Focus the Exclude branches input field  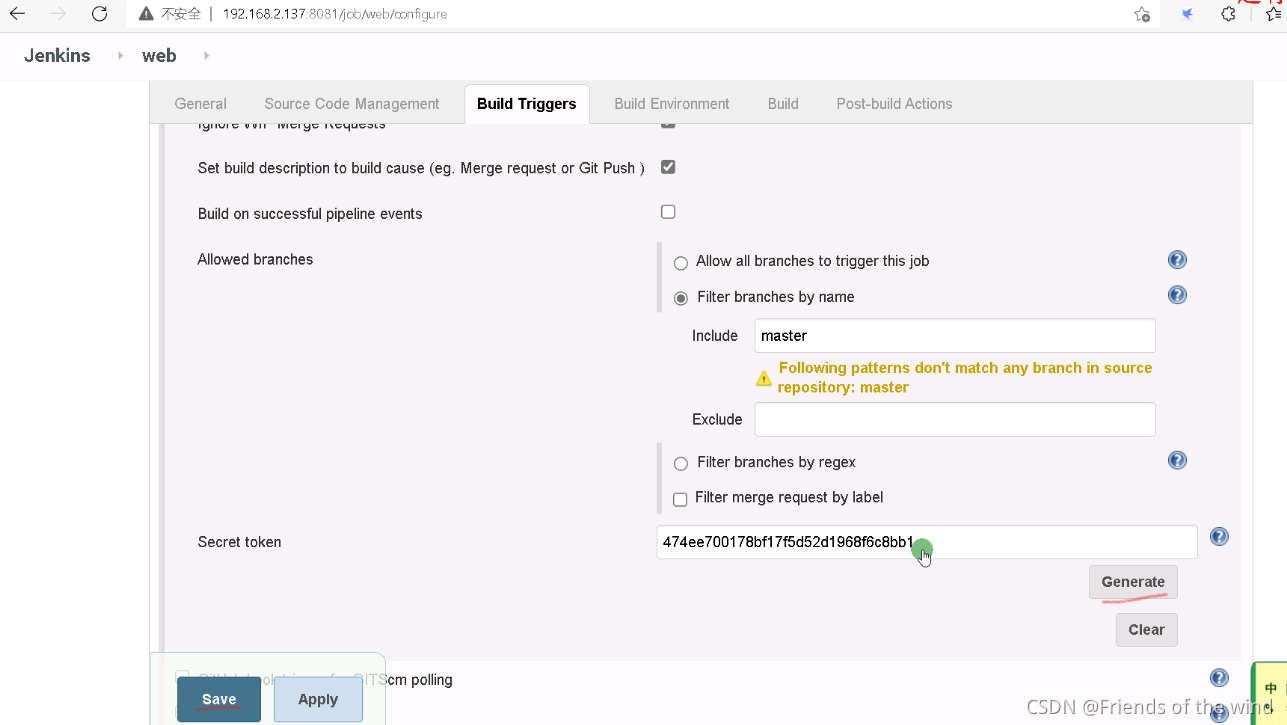[955, 419]
